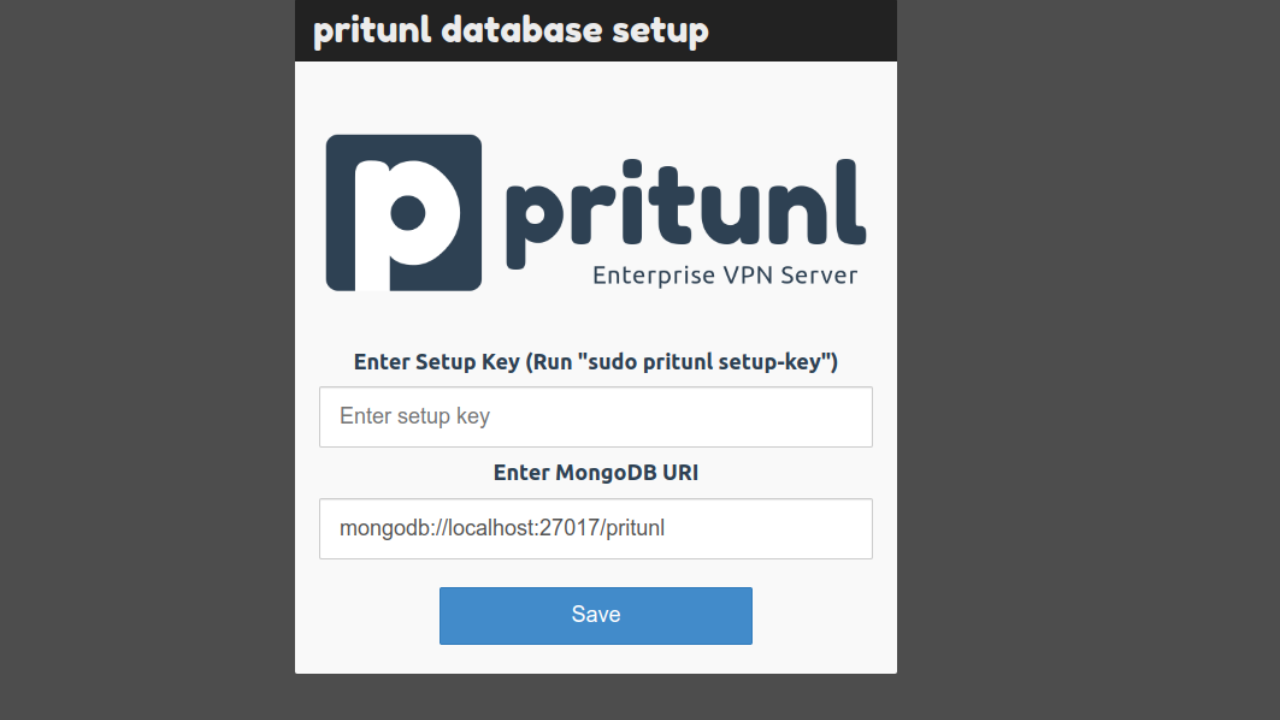Click the "Enter Setup Key" label words
The image size is (1280, 720).
[x=436, y=362]
